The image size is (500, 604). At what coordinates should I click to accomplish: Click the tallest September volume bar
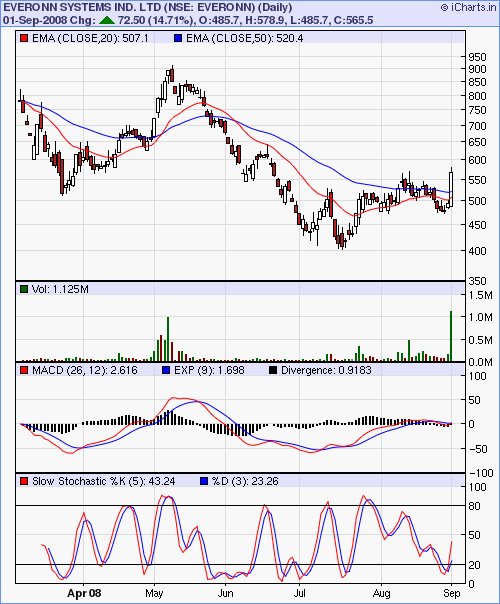click(x=451, y=336)
